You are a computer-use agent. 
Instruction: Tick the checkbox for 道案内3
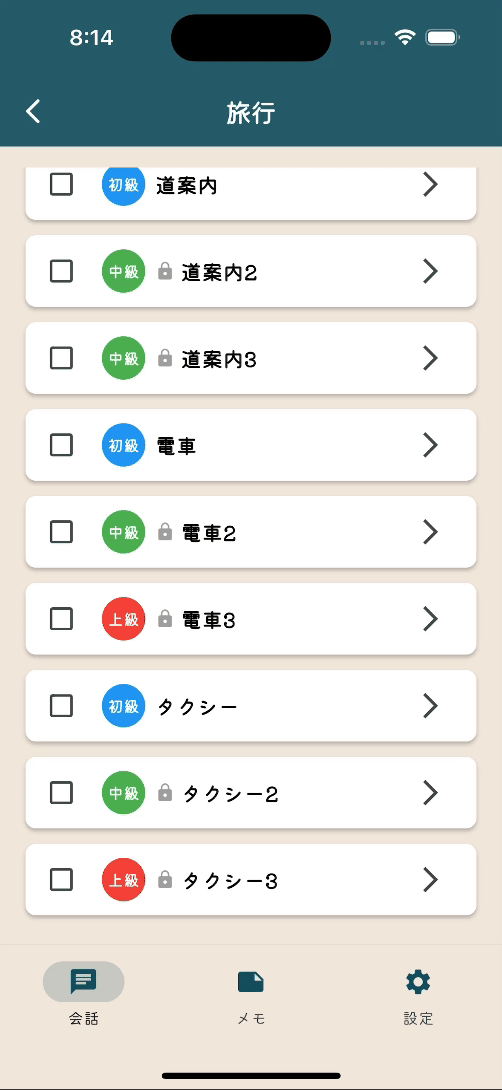(61, 358)
